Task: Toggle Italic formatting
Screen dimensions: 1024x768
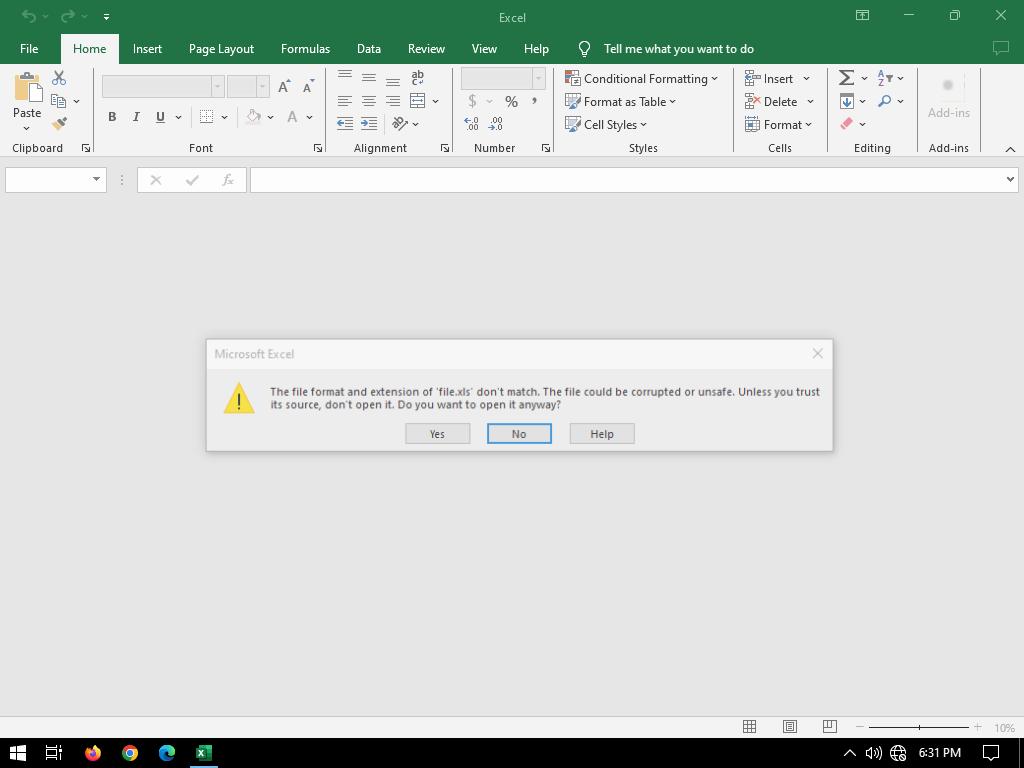Action: (136, 117)
